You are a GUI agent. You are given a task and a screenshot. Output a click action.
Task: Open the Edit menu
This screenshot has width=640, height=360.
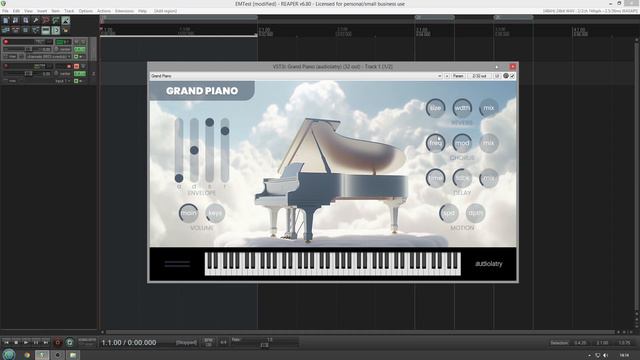[x=16, y=11]
